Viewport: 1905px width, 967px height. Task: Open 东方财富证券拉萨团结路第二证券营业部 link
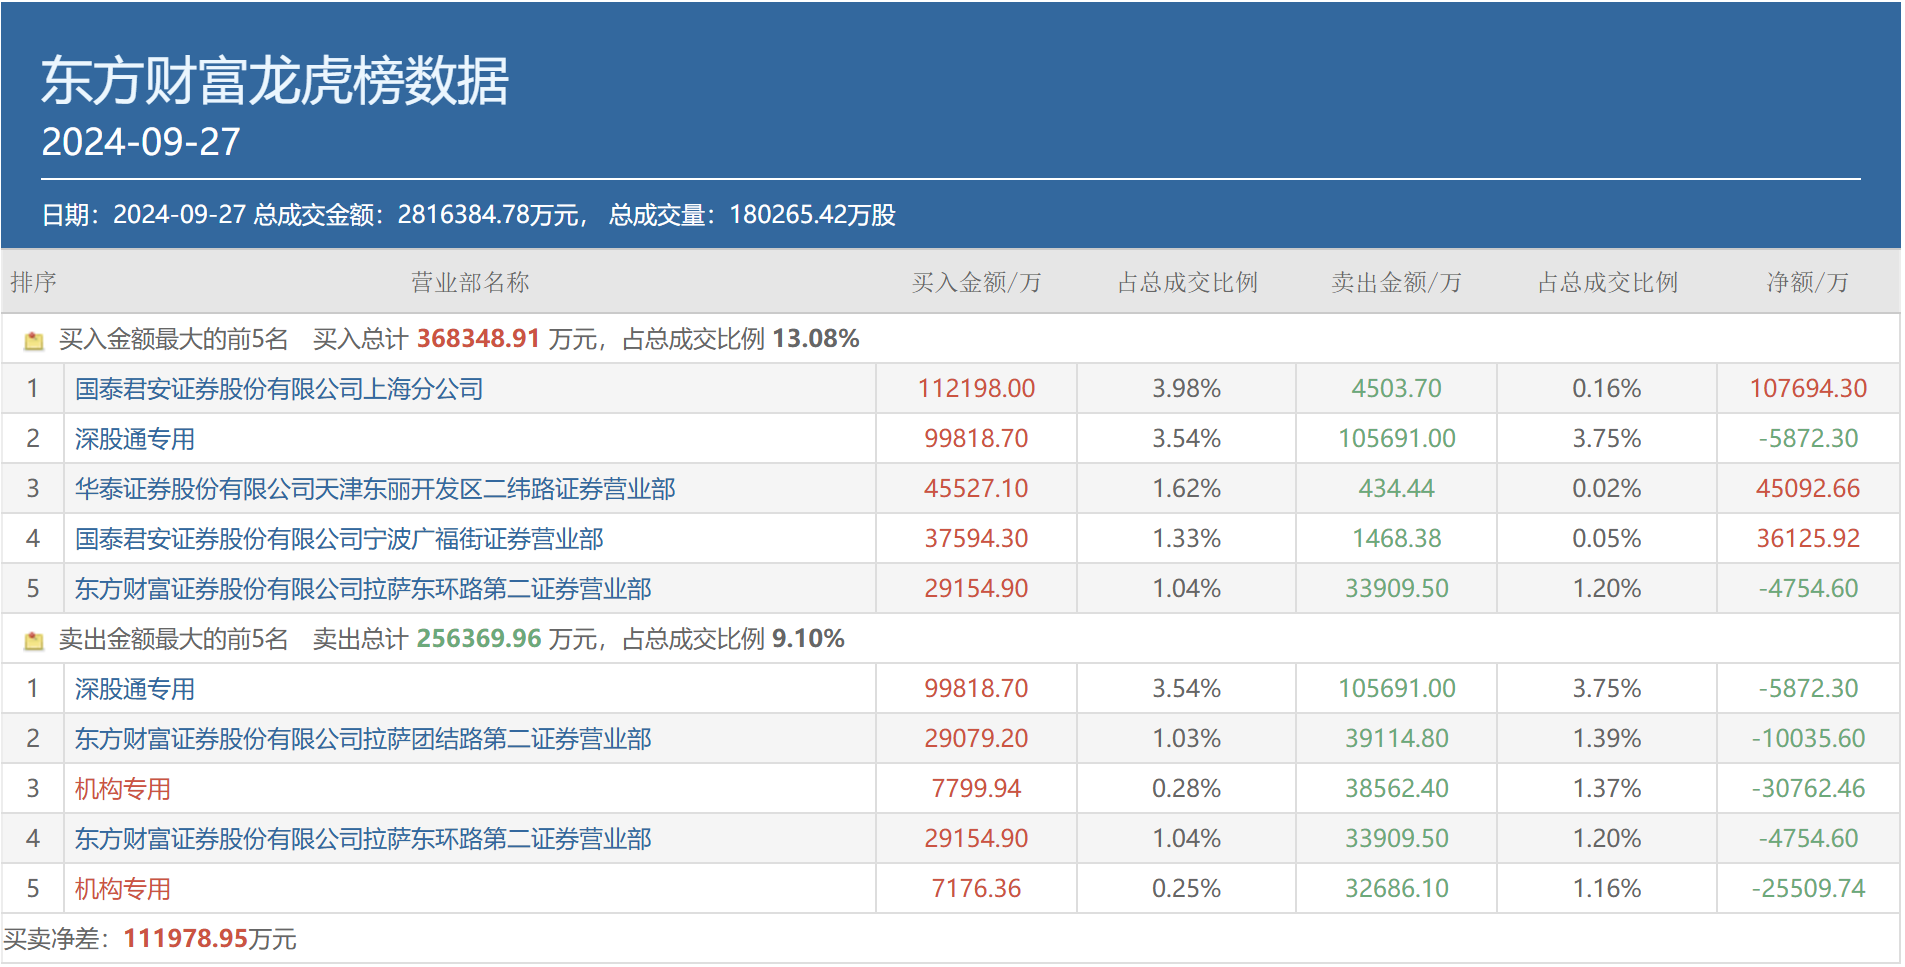(363, 739)
